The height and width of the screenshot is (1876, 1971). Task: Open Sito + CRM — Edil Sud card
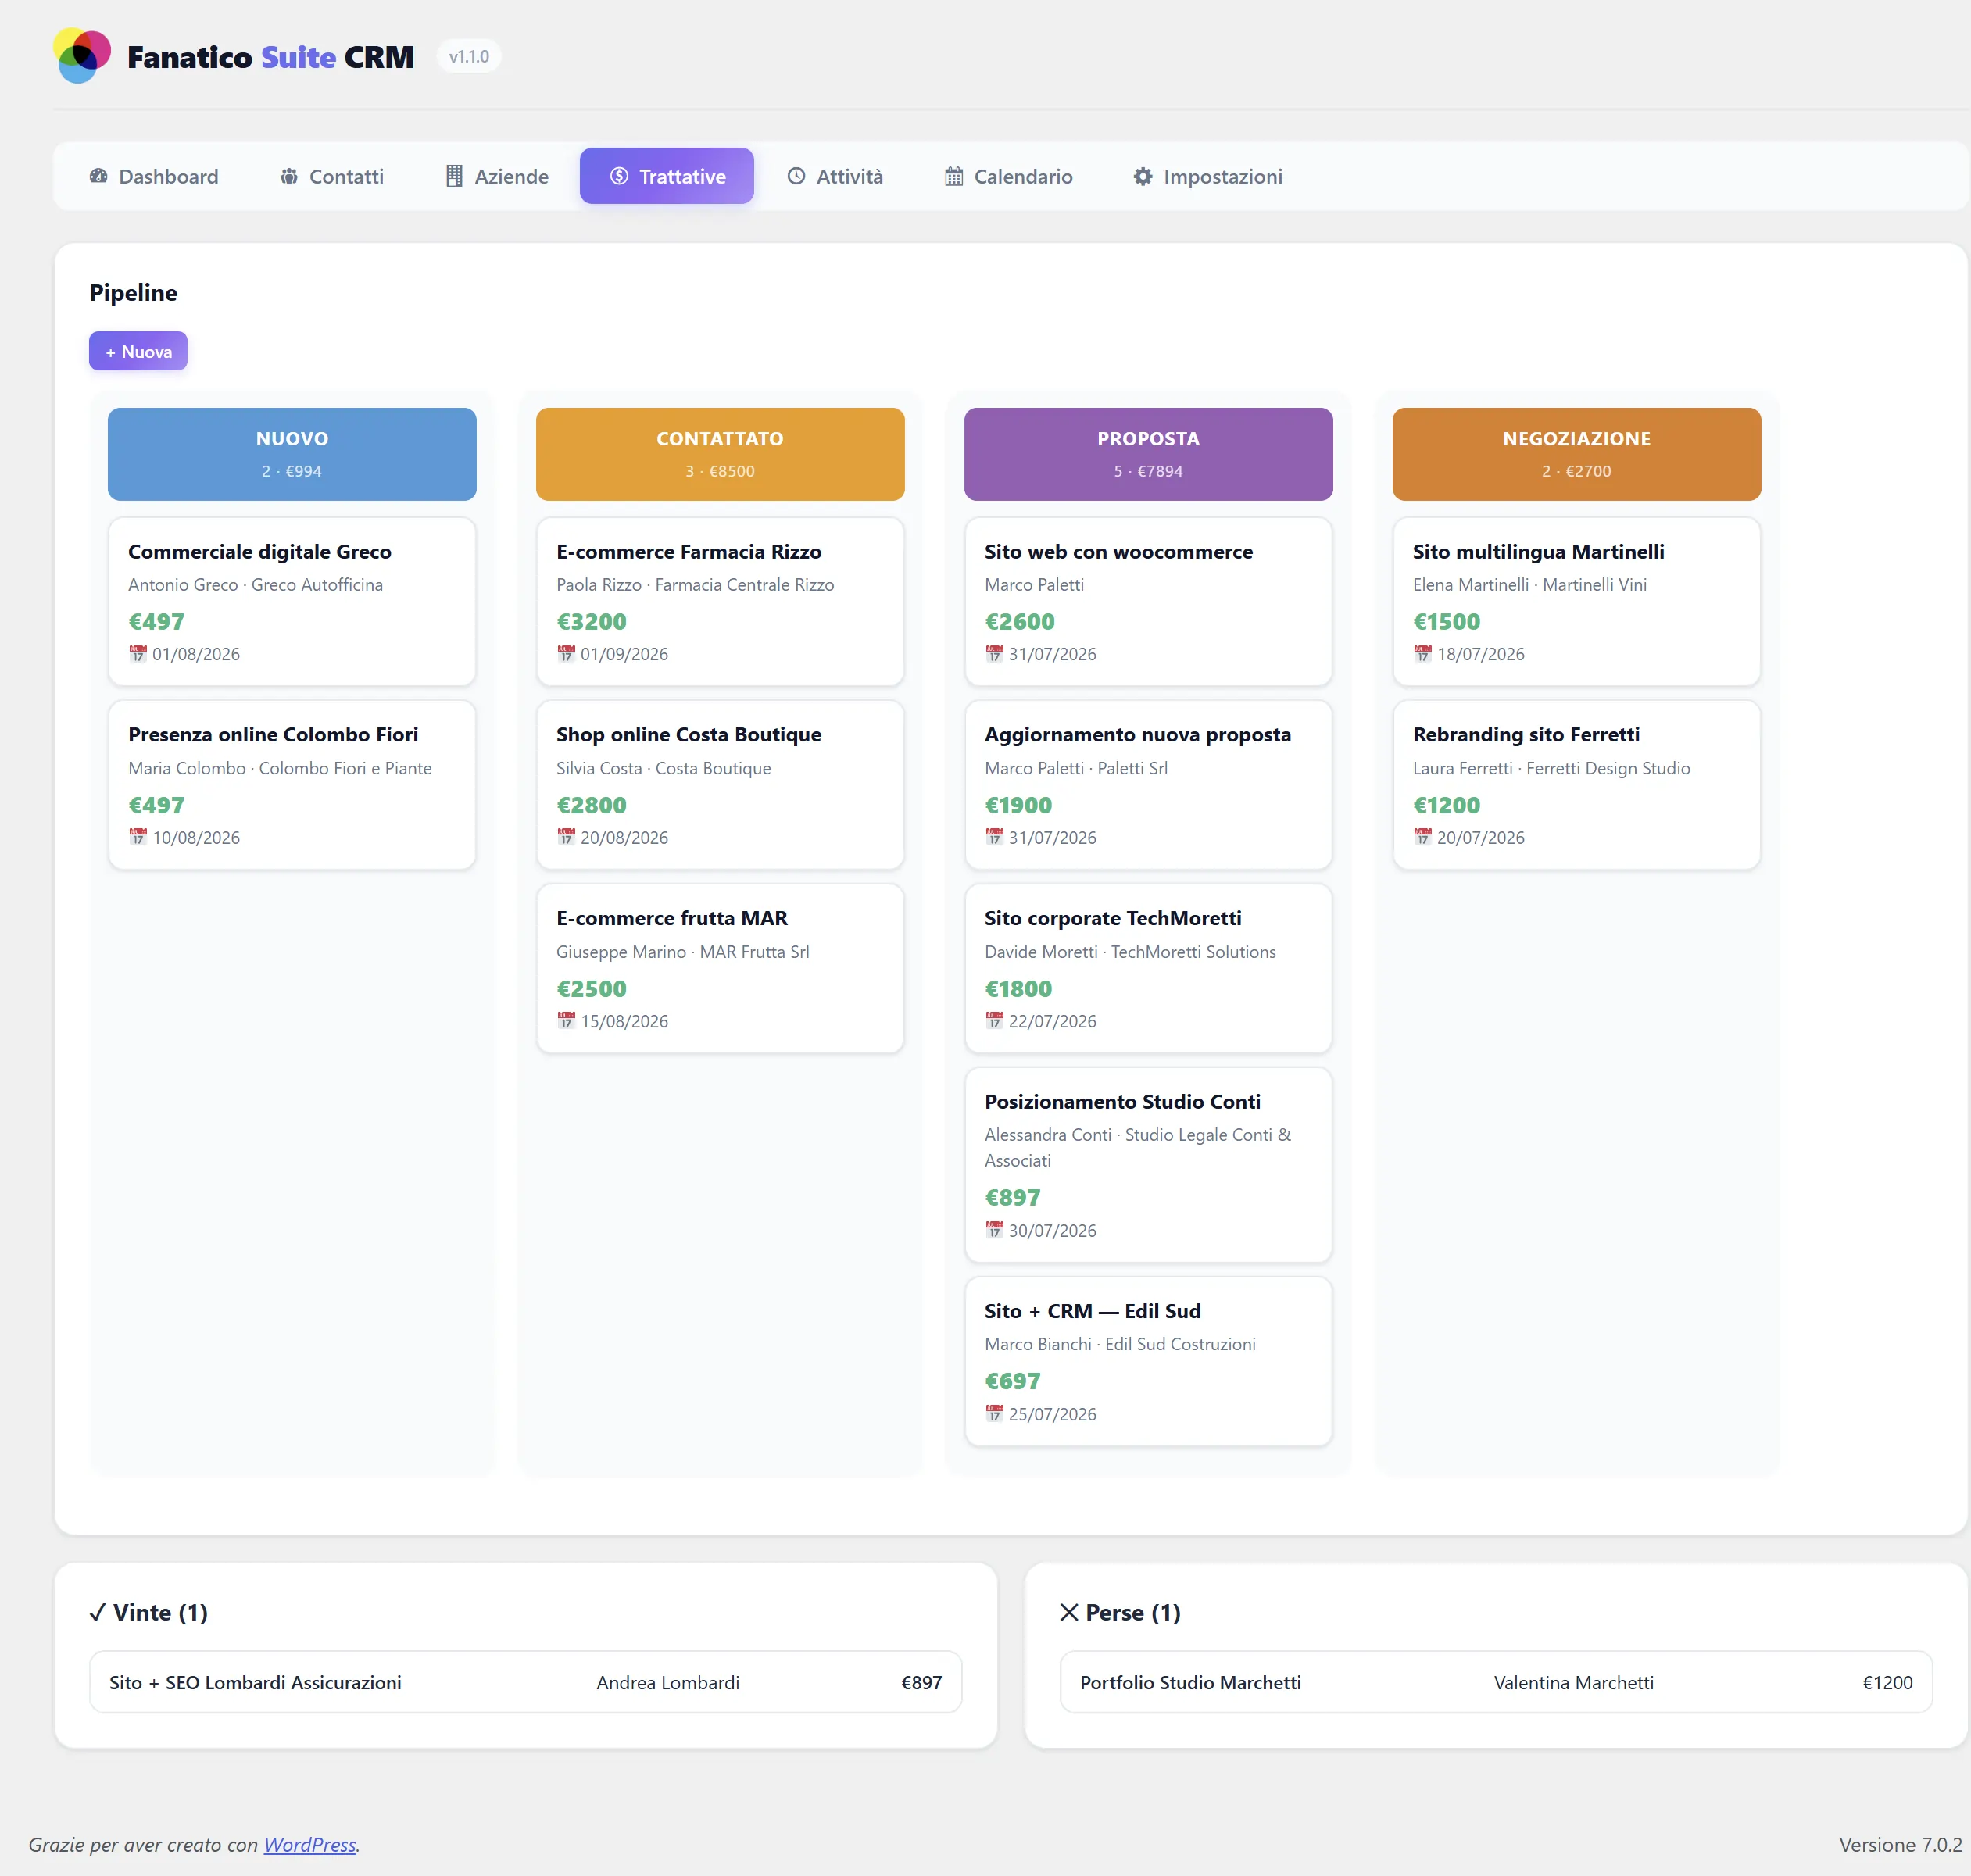(1148, 1361)
